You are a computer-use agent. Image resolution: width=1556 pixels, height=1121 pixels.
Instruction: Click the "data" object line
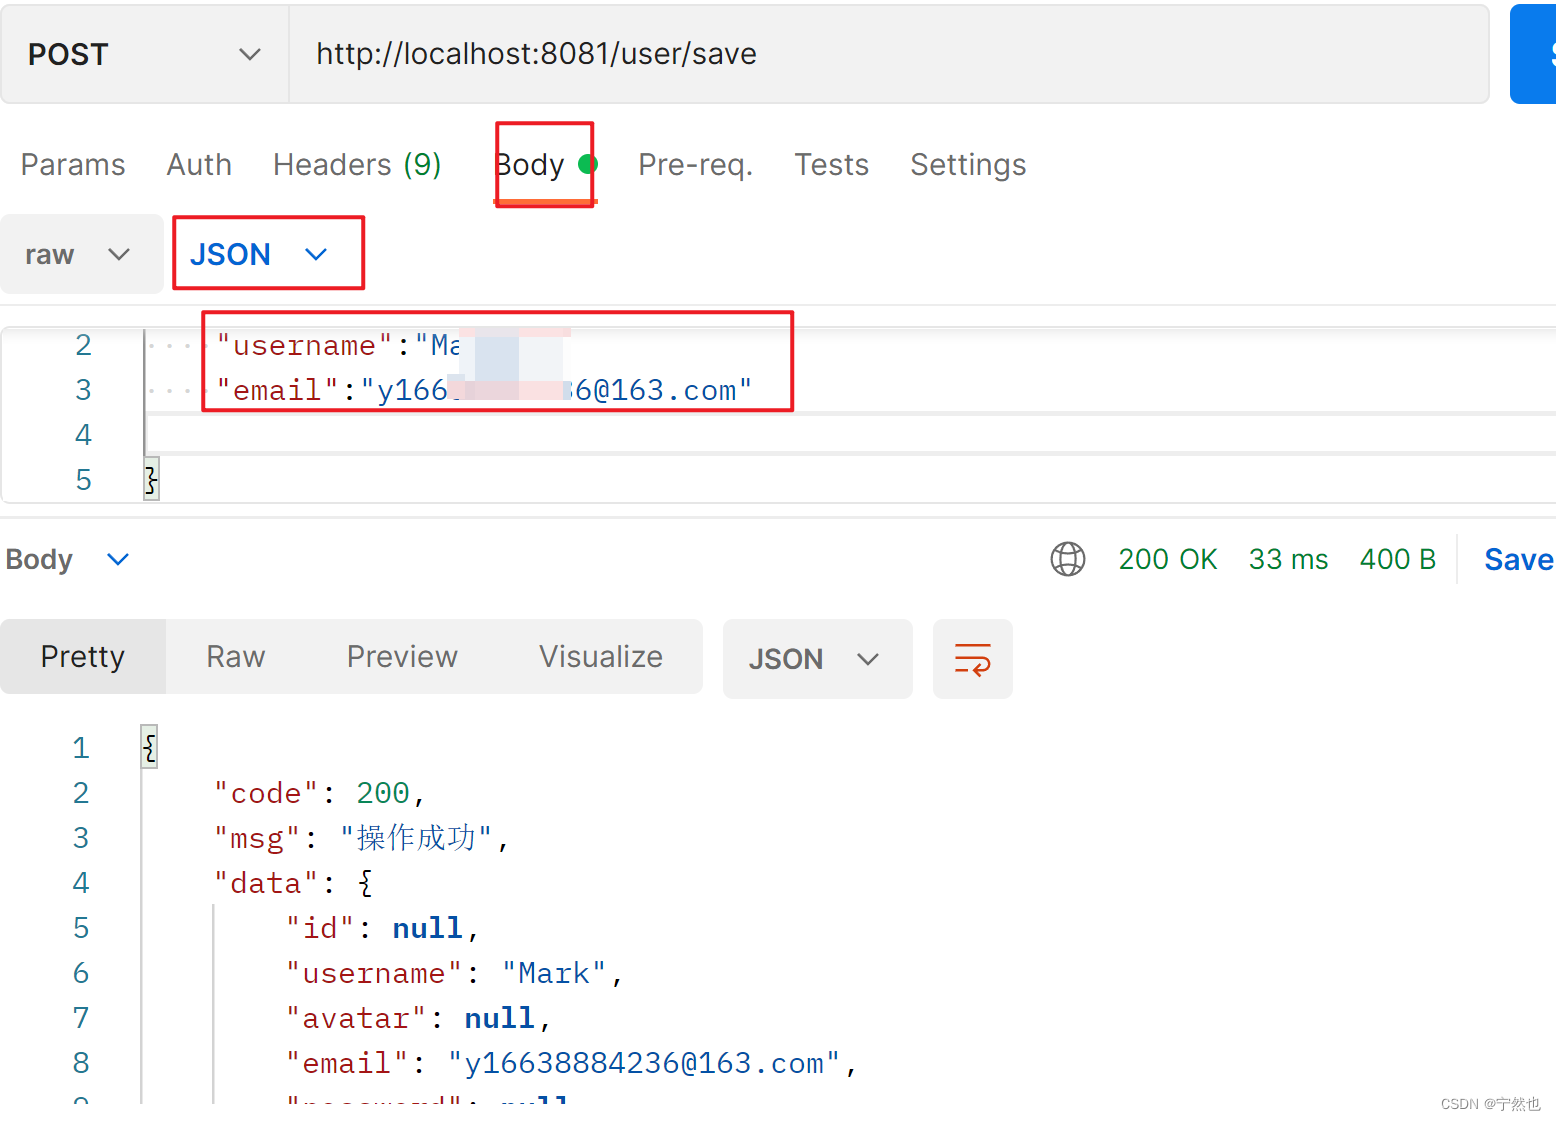point(293,883)
